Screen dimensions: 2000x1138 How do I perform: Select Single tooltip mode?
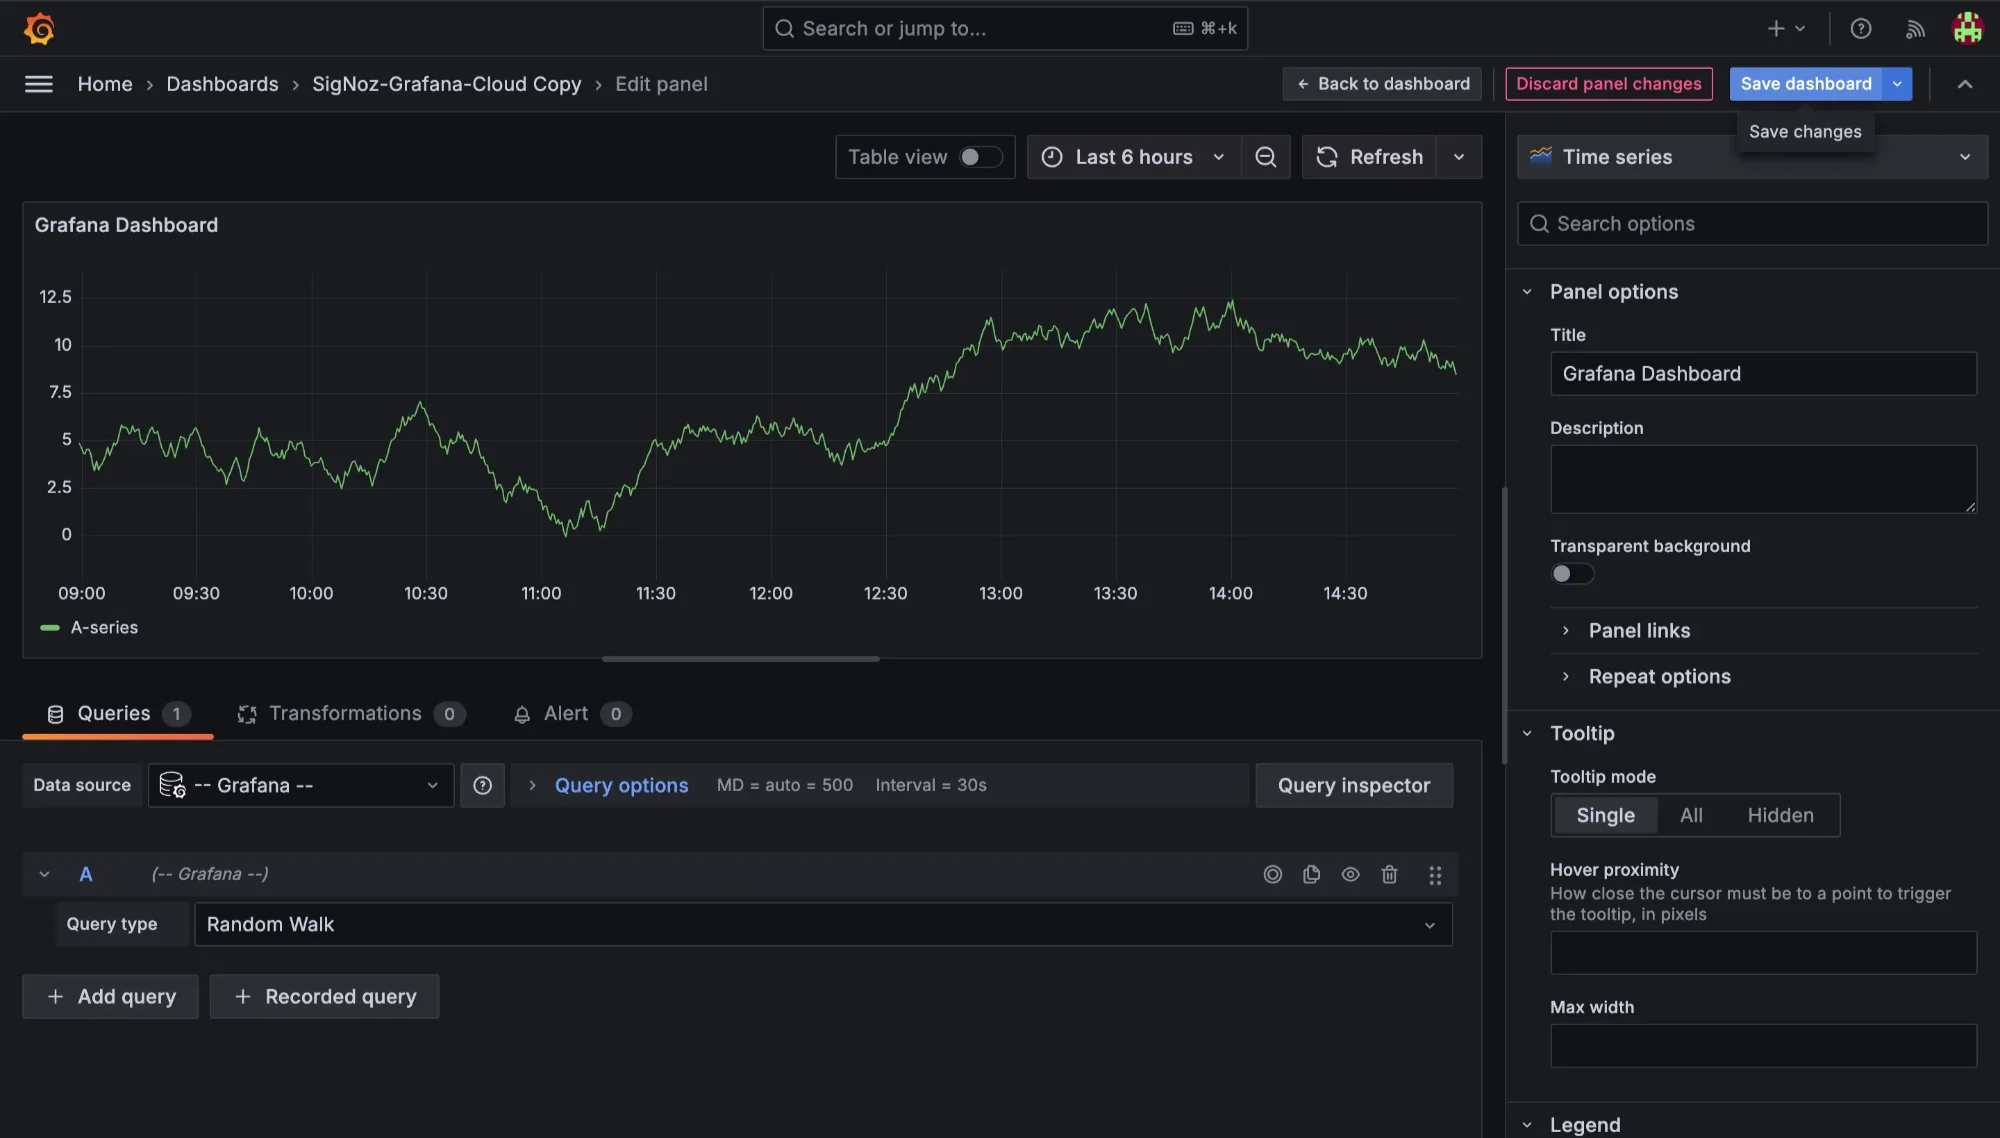1605,816
